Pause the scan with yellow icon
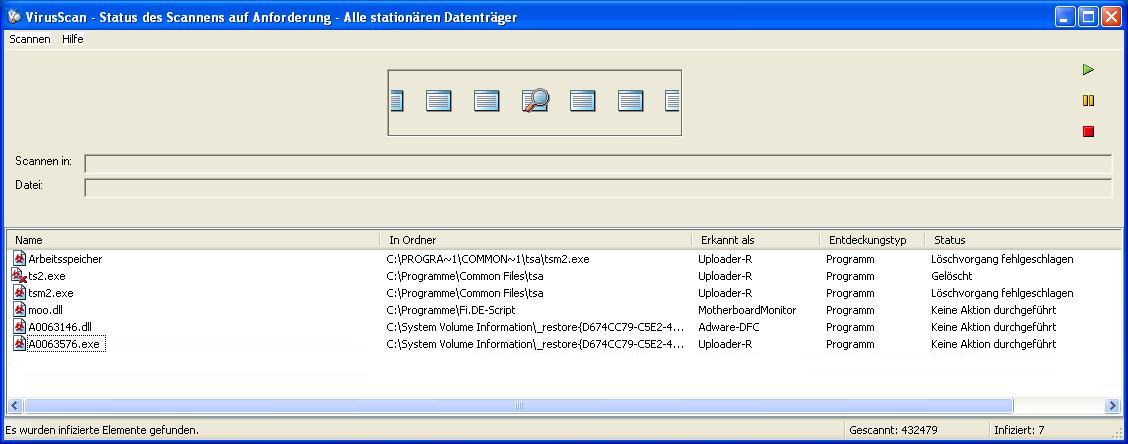Viewport: 1128px width, 444px height. (1088, 101)
